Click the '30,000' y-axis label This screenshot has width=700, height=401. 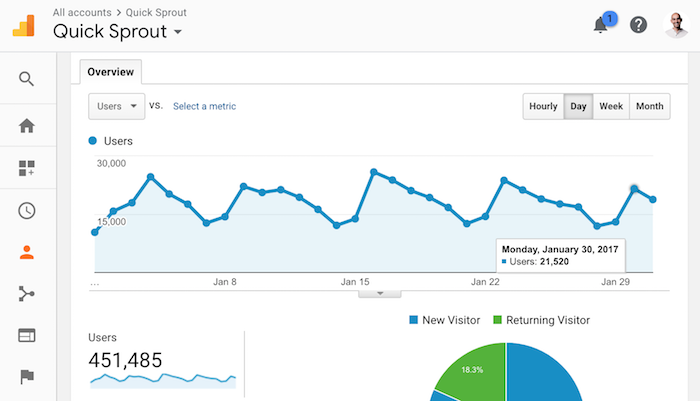click(x=111, y=163)
